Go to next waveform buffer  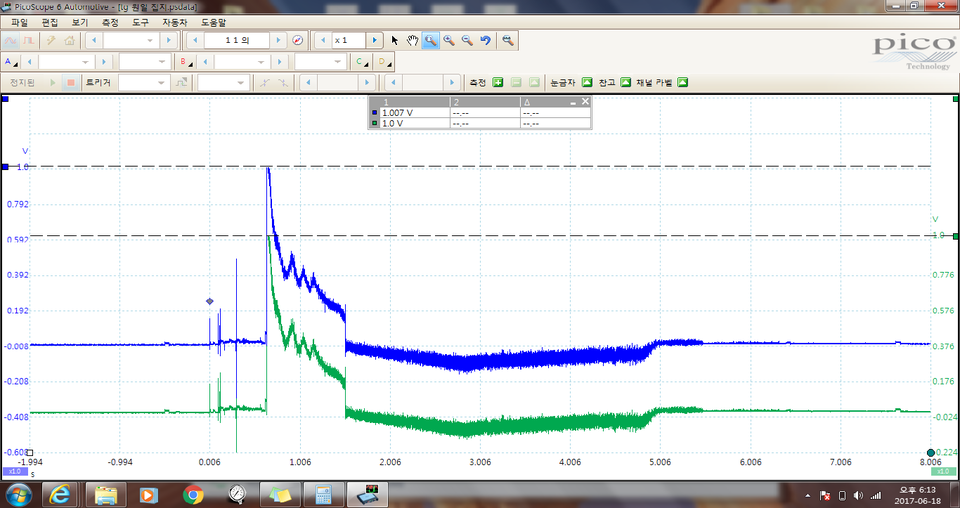[x=278, y=40]
